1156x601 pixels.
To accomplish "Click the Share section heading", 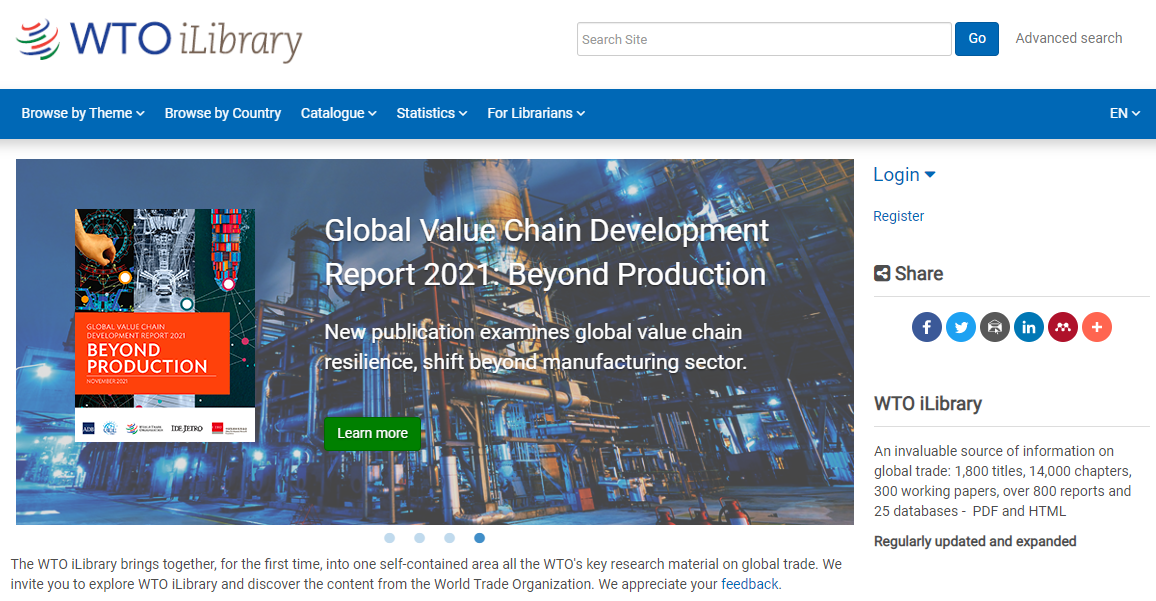I will pyautogui.click(x=908, y=274).
